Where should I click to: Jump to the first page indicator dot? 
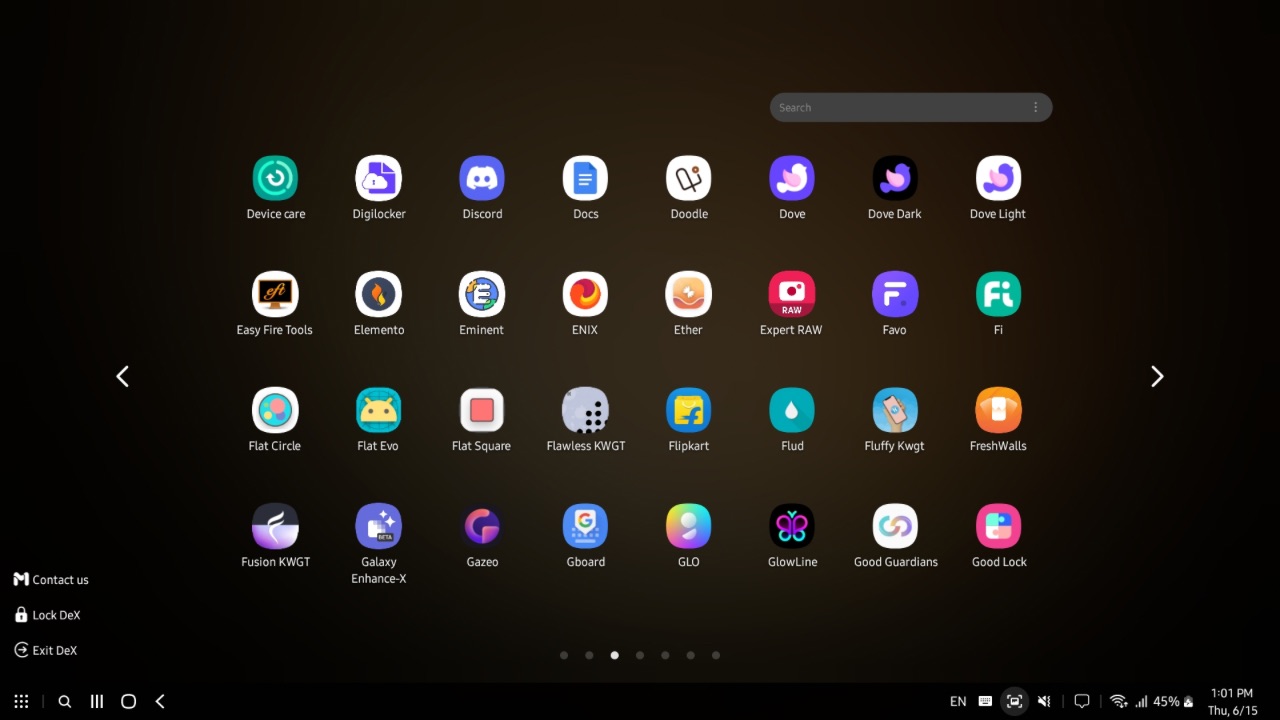564,655
